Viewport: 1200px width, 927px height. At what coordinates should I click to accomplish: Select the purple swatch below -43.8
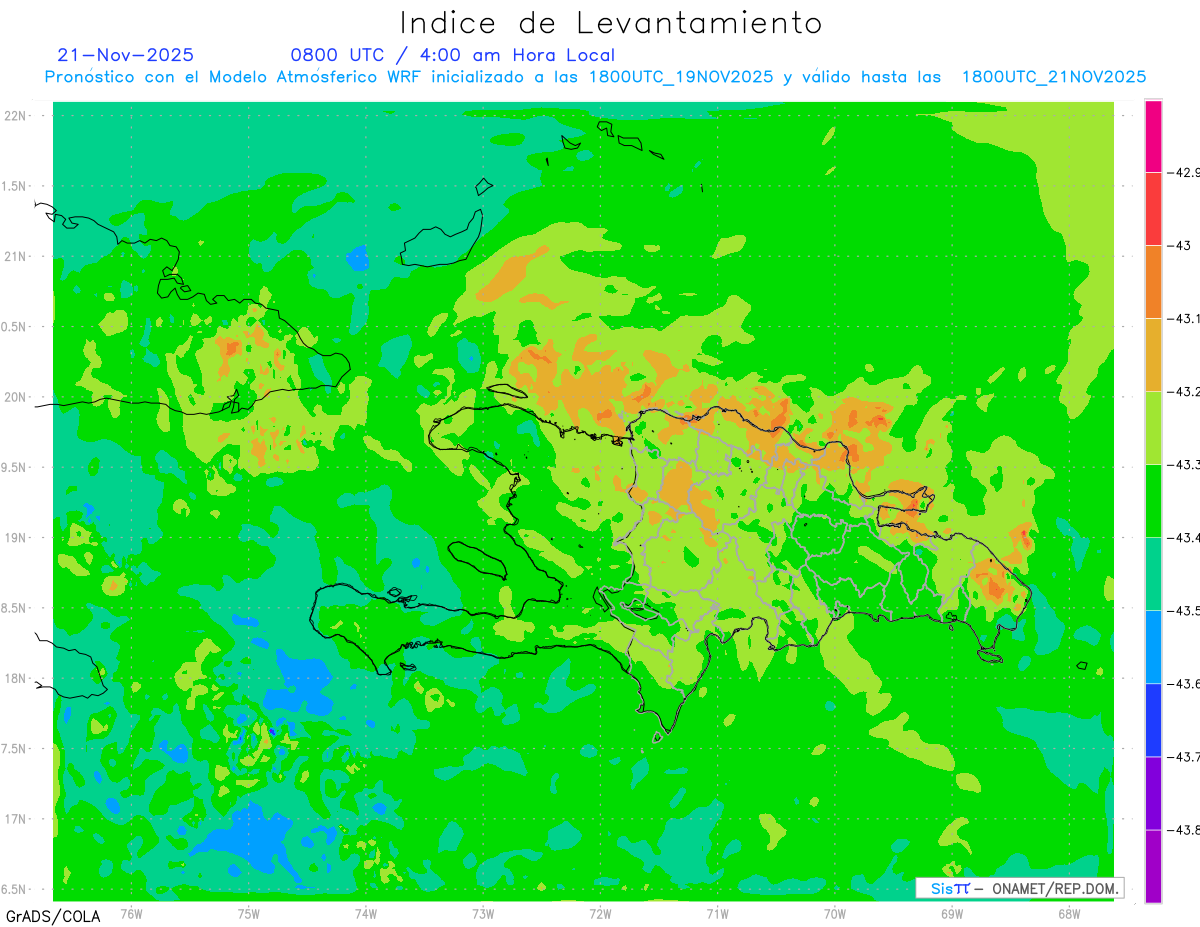click(x=1153, y=866)
